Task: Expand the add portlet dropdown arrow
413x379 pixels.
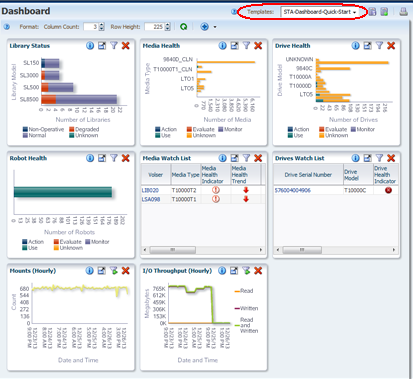Action: coord(215,27)
